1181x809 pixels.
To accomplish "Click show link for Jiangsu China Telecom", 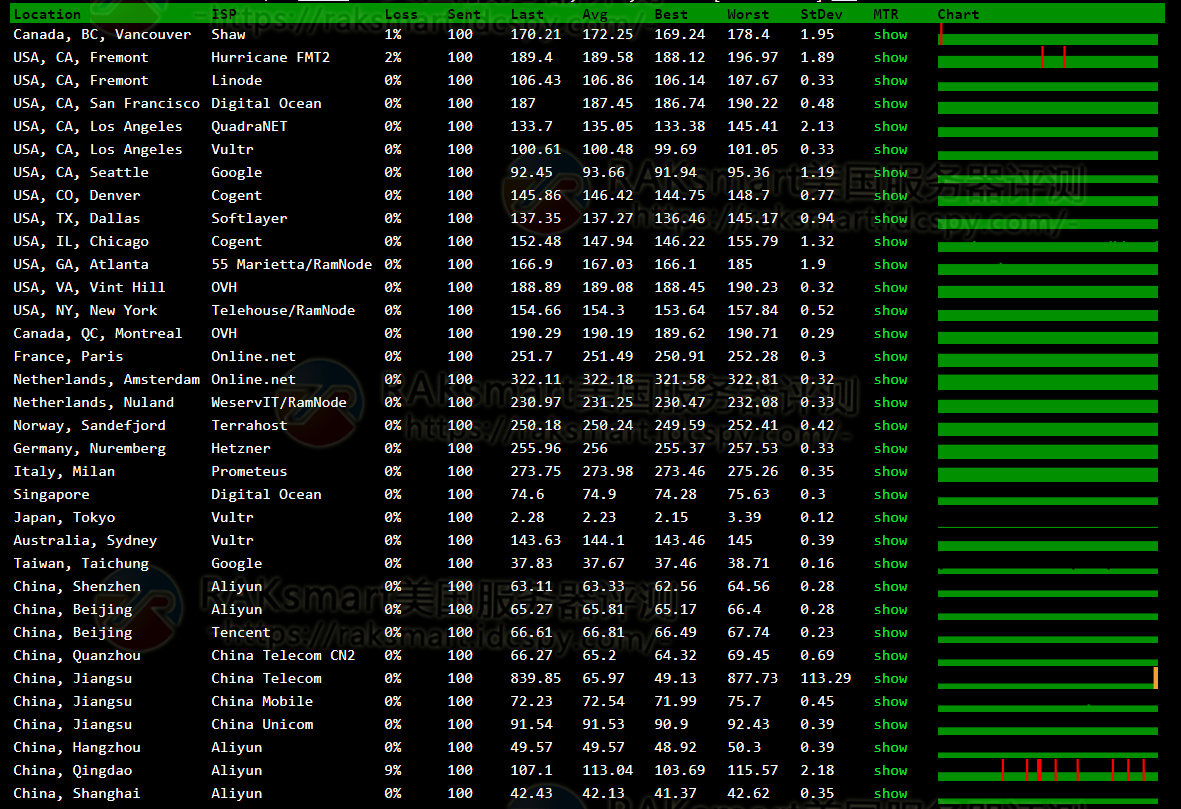I will 890,678.
